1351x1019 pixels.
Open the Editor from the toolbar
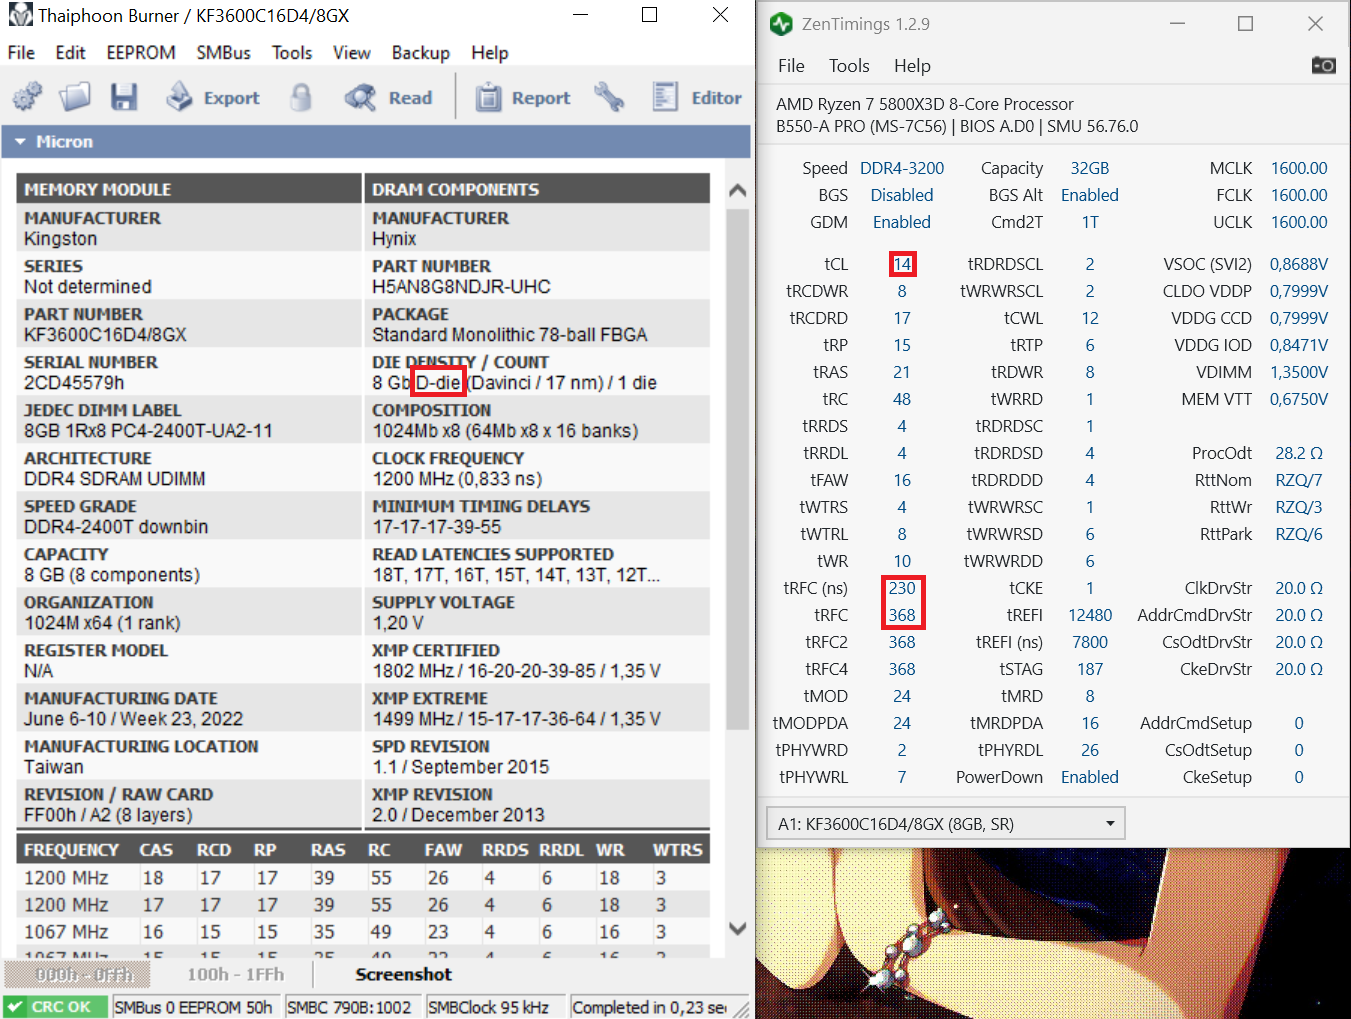[697, 97]
